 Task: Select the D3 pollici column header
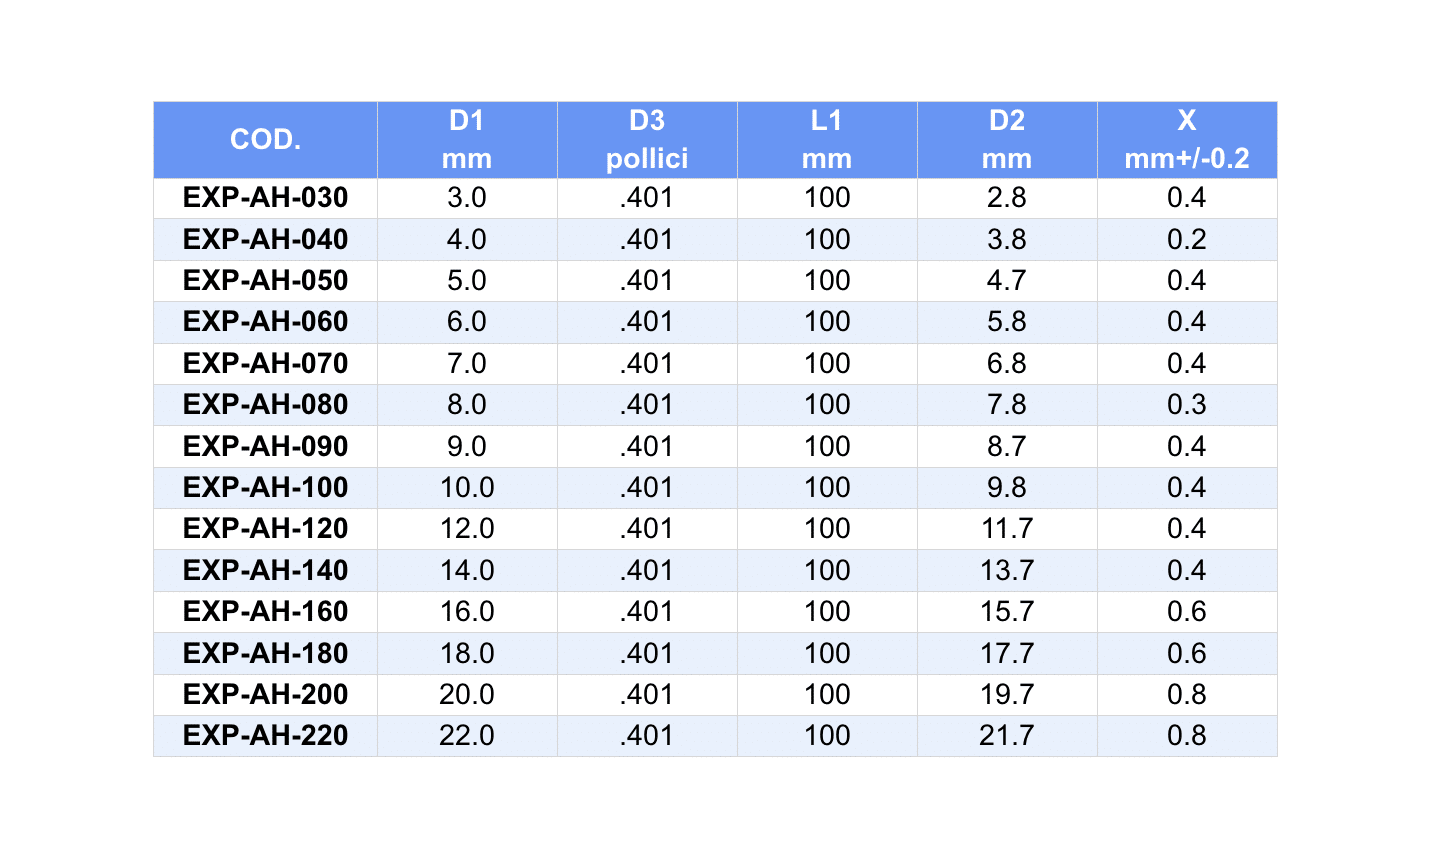tap(647, 140)
